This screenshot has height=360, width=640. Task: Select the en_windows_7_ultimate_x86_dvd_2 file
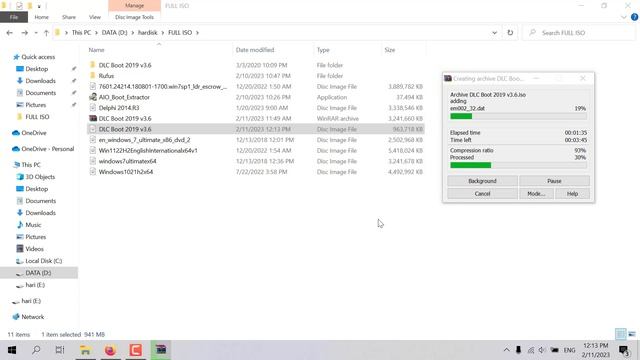pyautogui.click(x=144, y=140)
